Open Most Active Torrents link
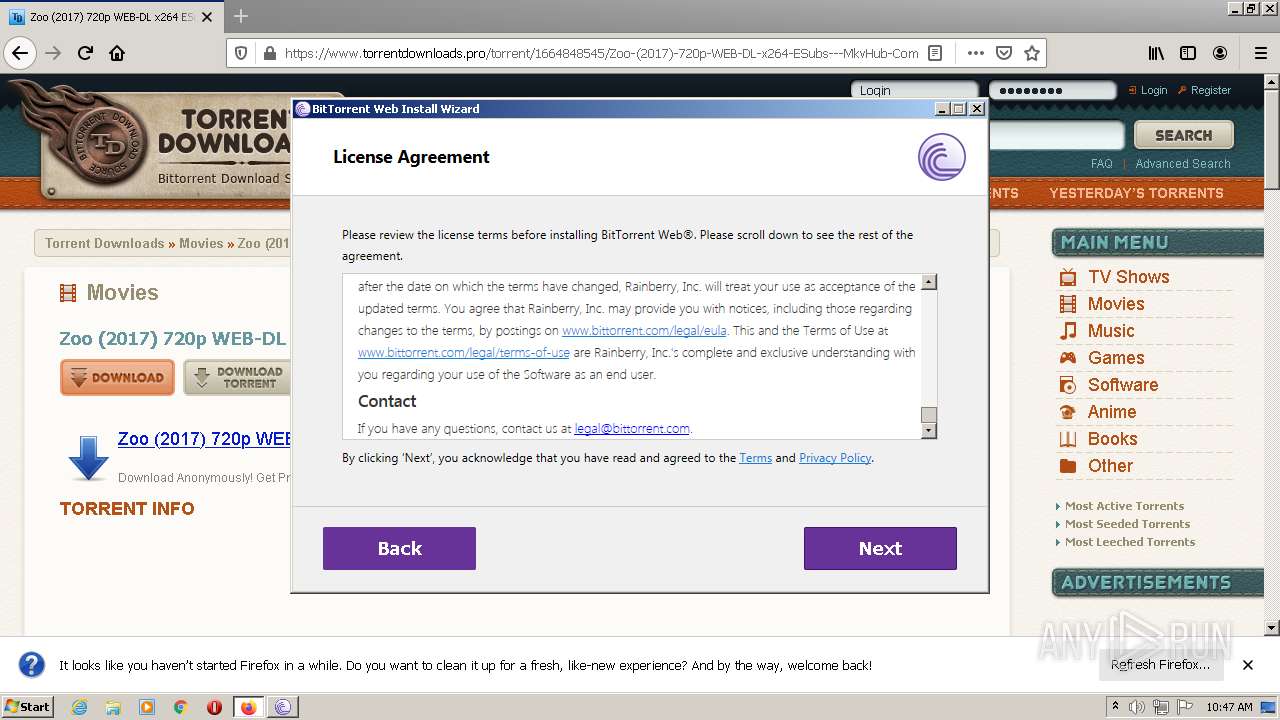 (x=1124, y=506)
